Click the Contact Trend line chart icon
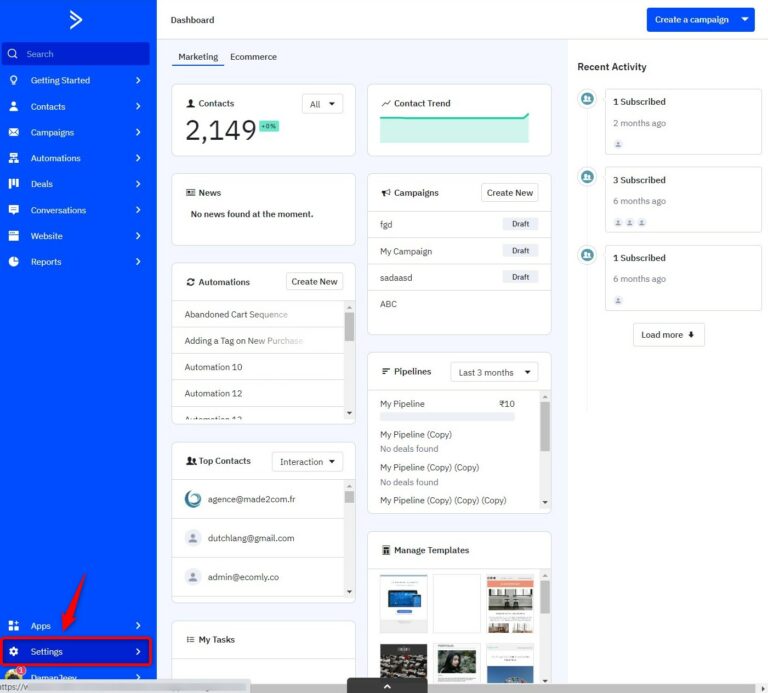This screenshot has width=768, height=693. tap(386, 103)
